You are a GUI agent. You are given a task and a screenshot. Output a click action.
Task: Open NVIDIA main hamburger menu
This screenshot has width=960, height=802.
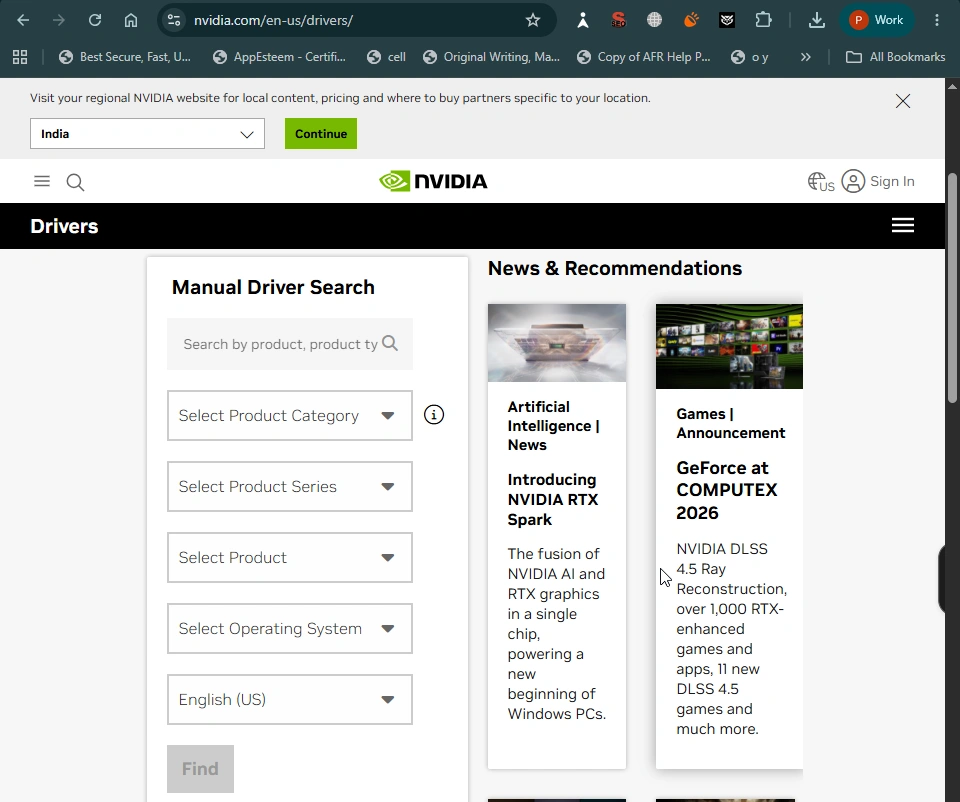click(42, 181)
